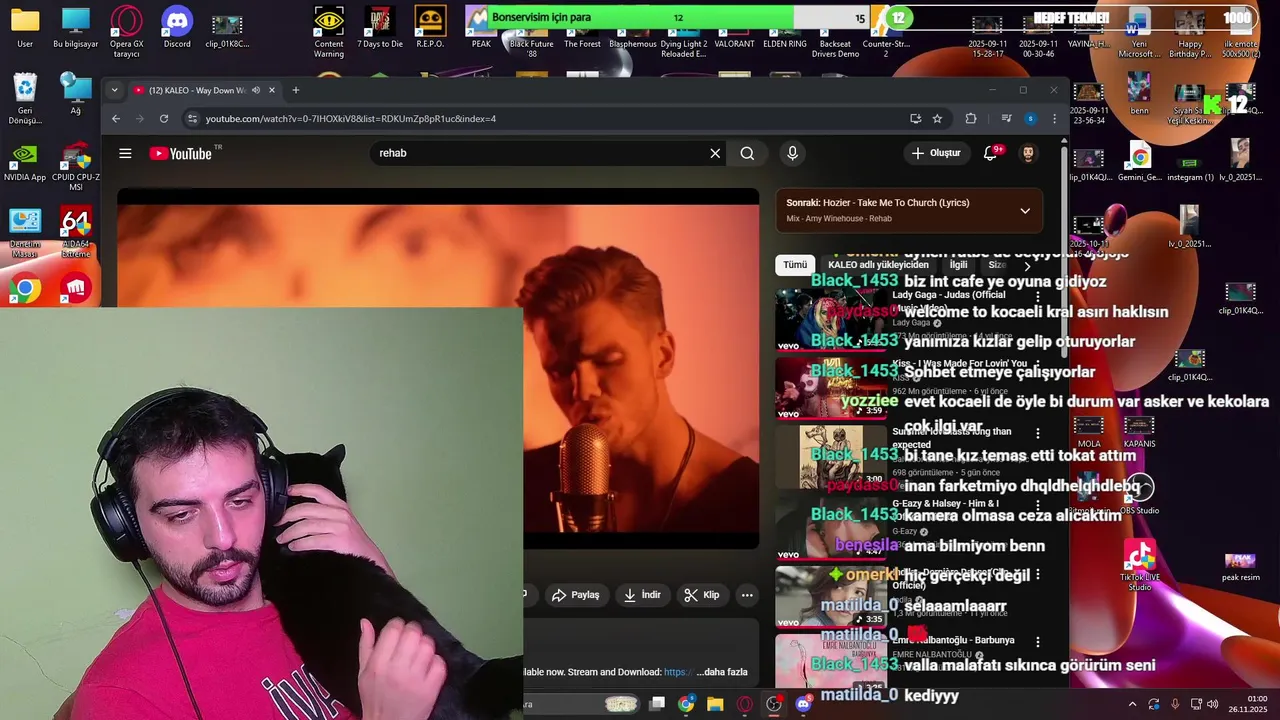Open OBS Studio desktop shortcut
The width and height of the screenshot is (1280, 720).
pyautogui.click(x=1139, y=495)
